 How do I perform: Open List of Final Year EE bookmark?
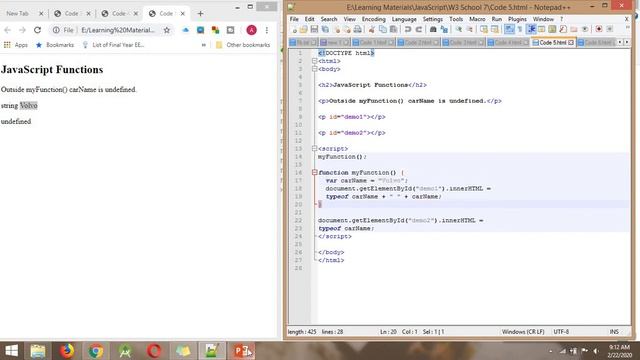coord(113,45)
